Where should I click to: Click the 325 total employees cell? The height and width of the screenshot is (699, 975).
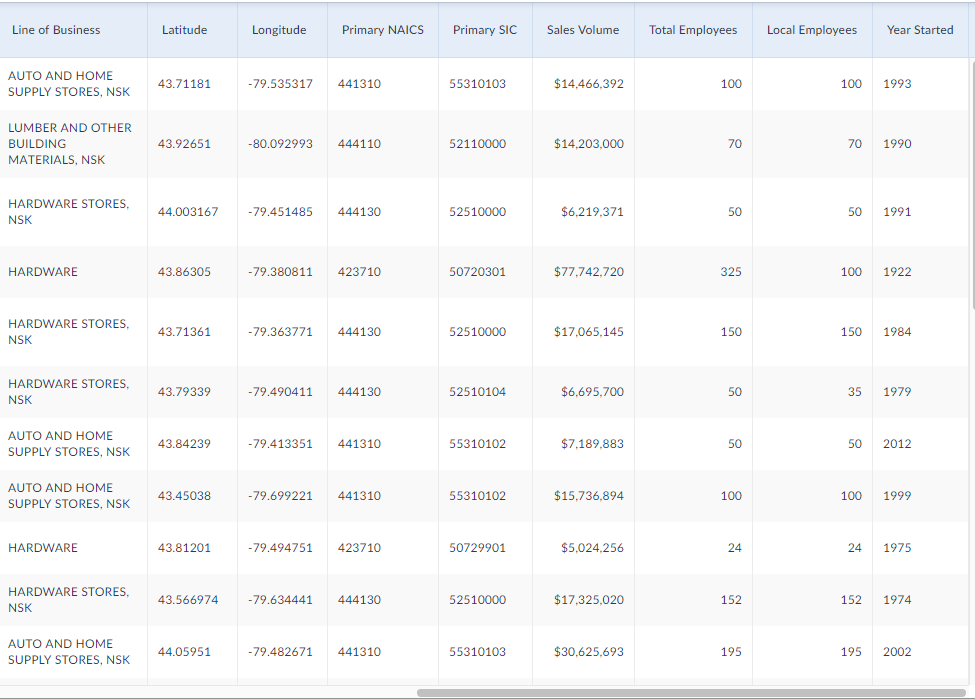731,272
